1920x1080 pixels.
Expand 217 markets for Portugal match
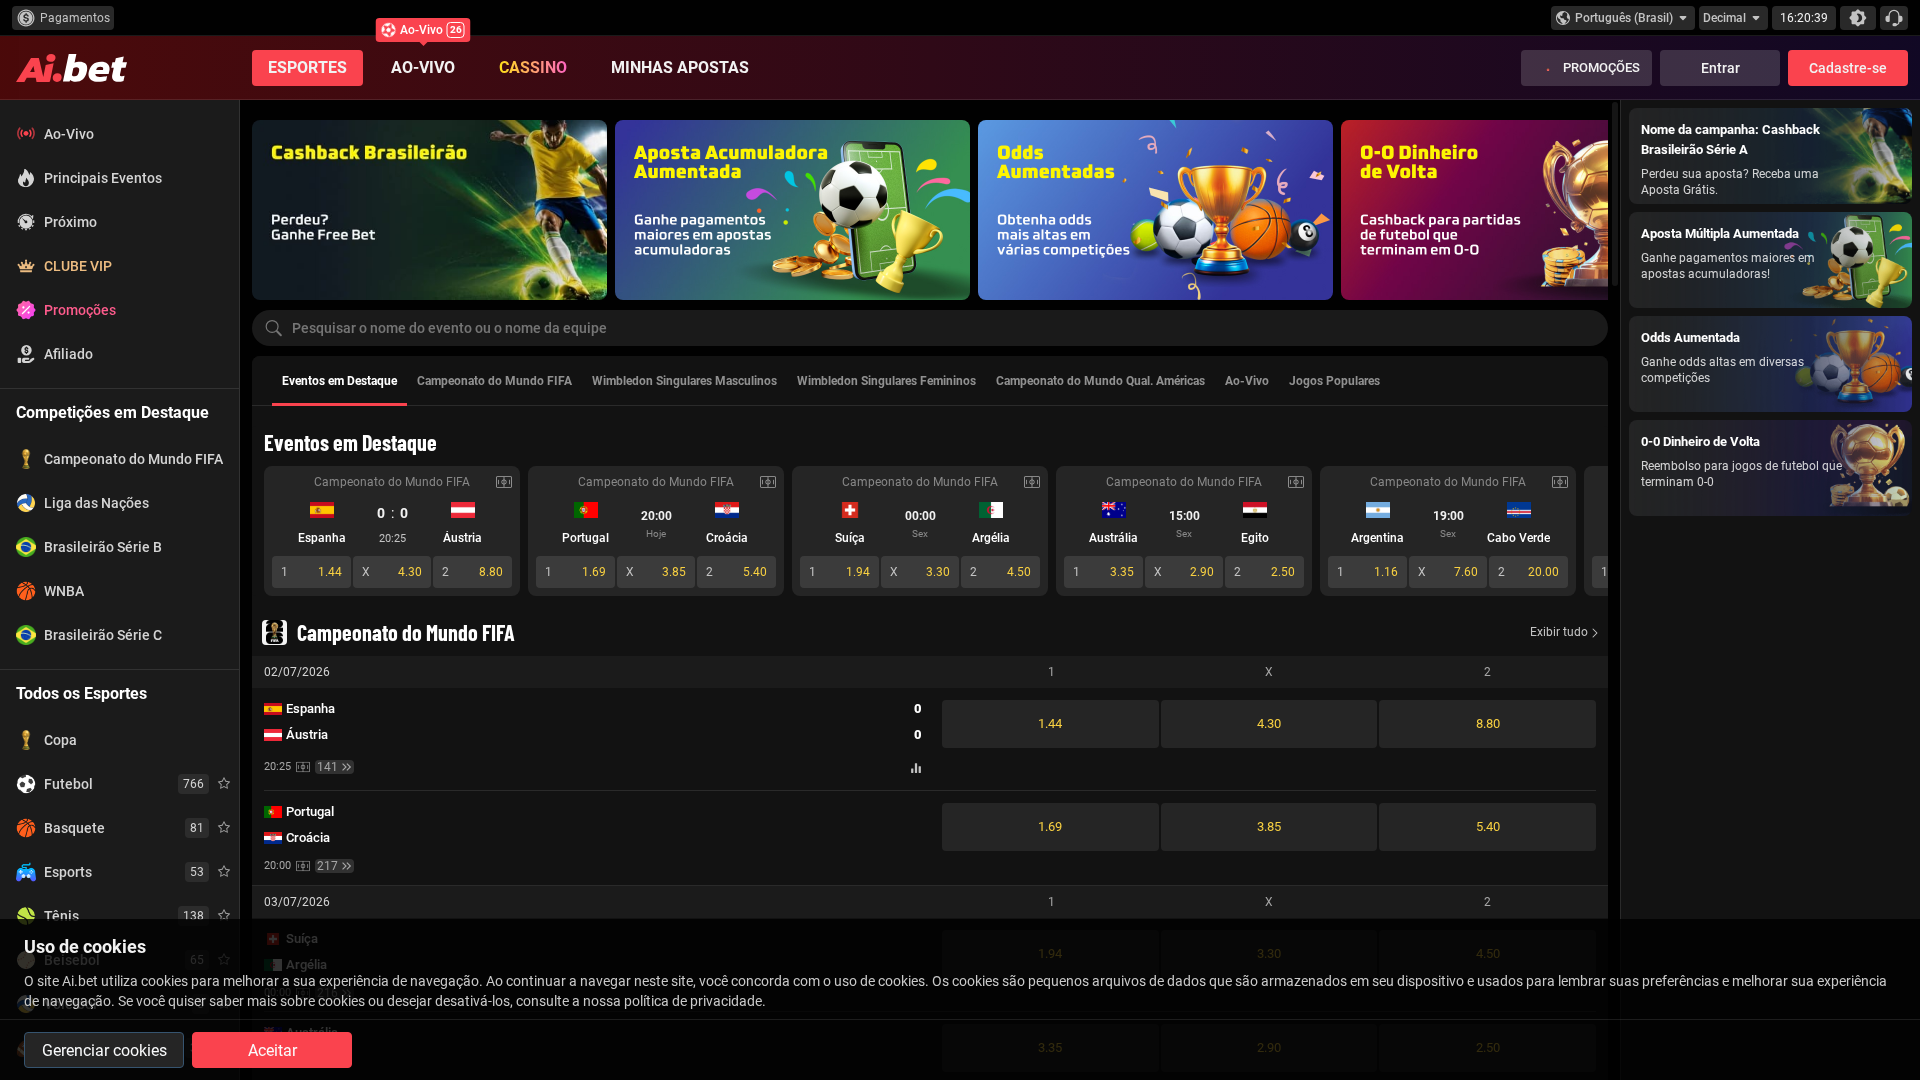point(334,866)
